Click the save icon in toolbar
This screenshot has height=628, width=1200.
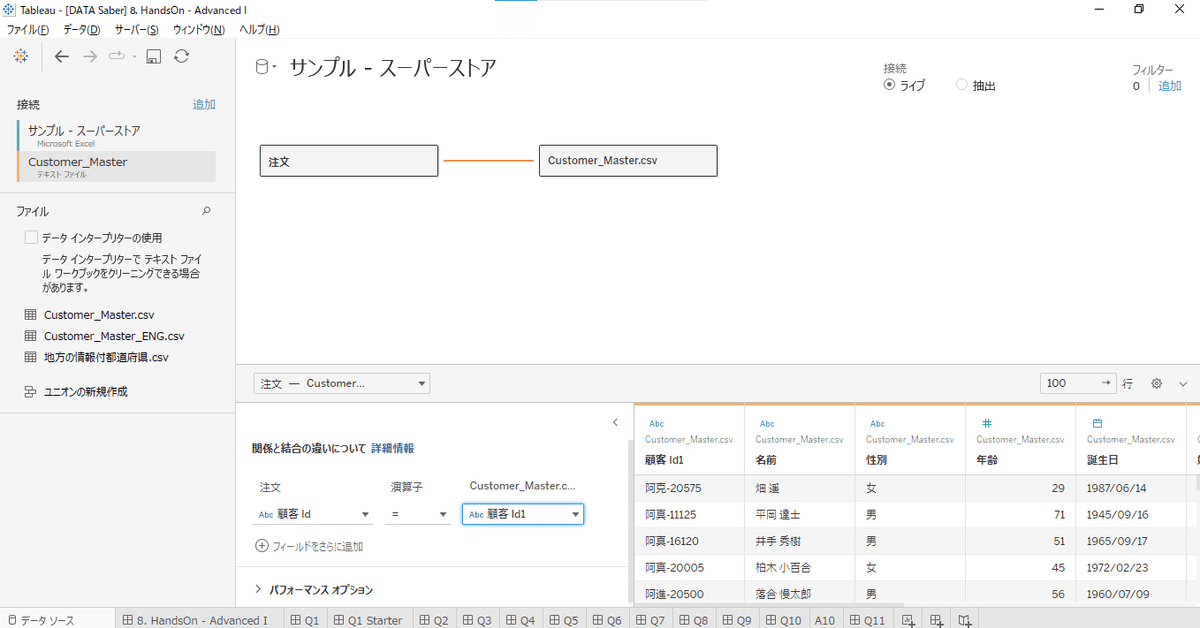point(154,57)
